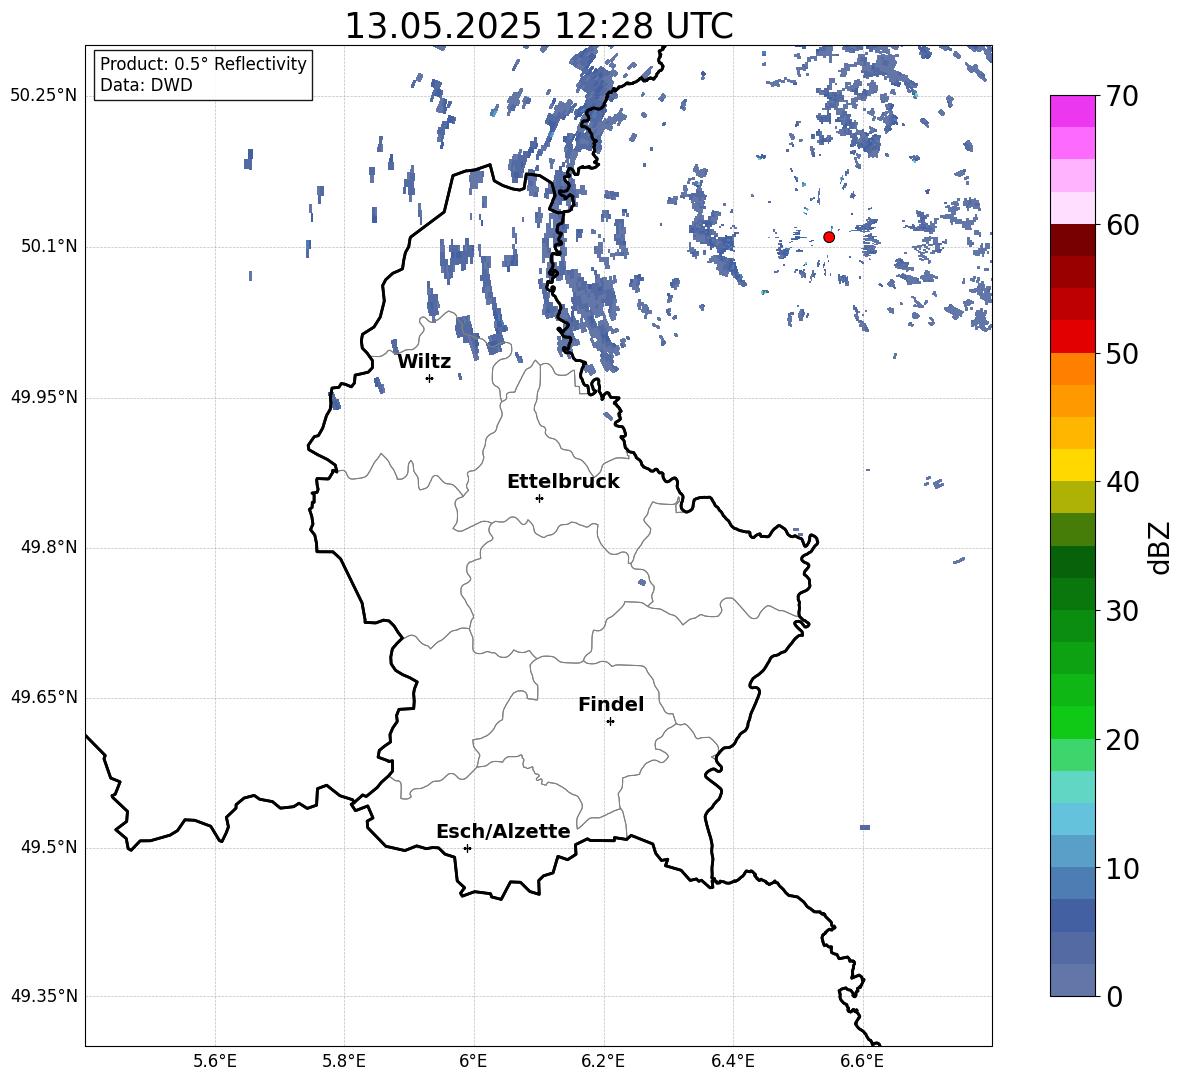1184x1081 pixels.
Task: Click the longitude label 6.2°E
Action: (x=603, y=1061)
